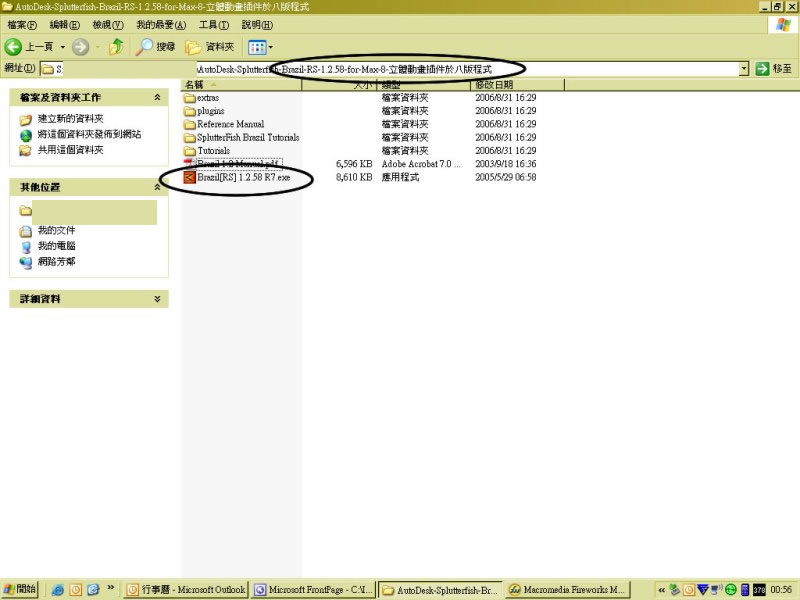Sort by Type column header
Image resolution: width=800 pixels, height=600 pixels.
[x=423, y=85]
